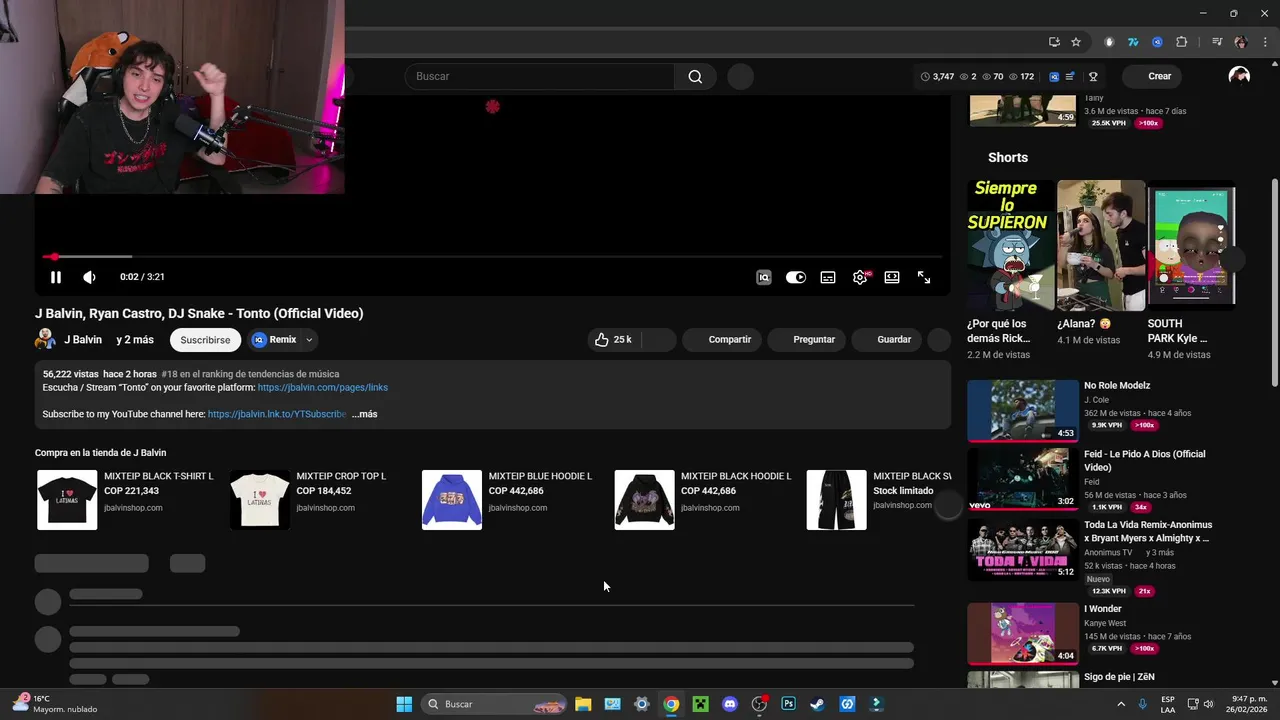1280x720 pixels.
Task: Click the search magnifier button
Action: [x=695, y=76]
